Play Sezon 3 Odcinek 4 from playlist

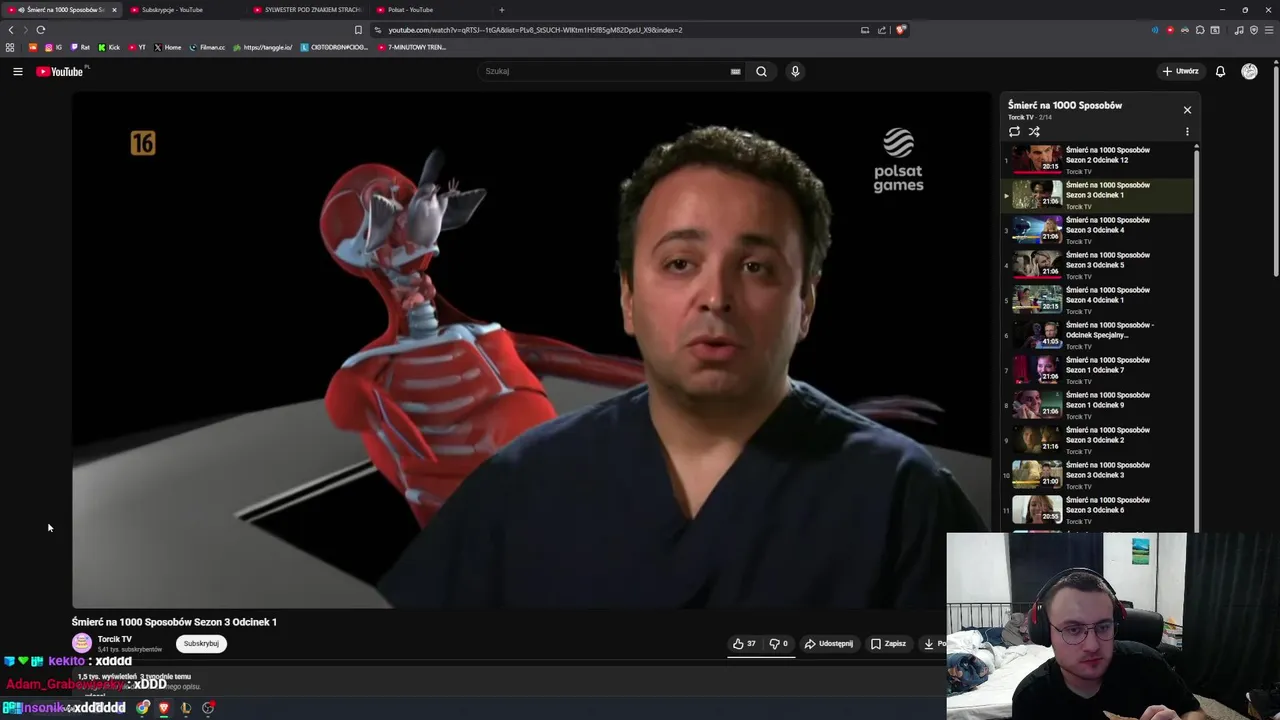[1097, 230]
